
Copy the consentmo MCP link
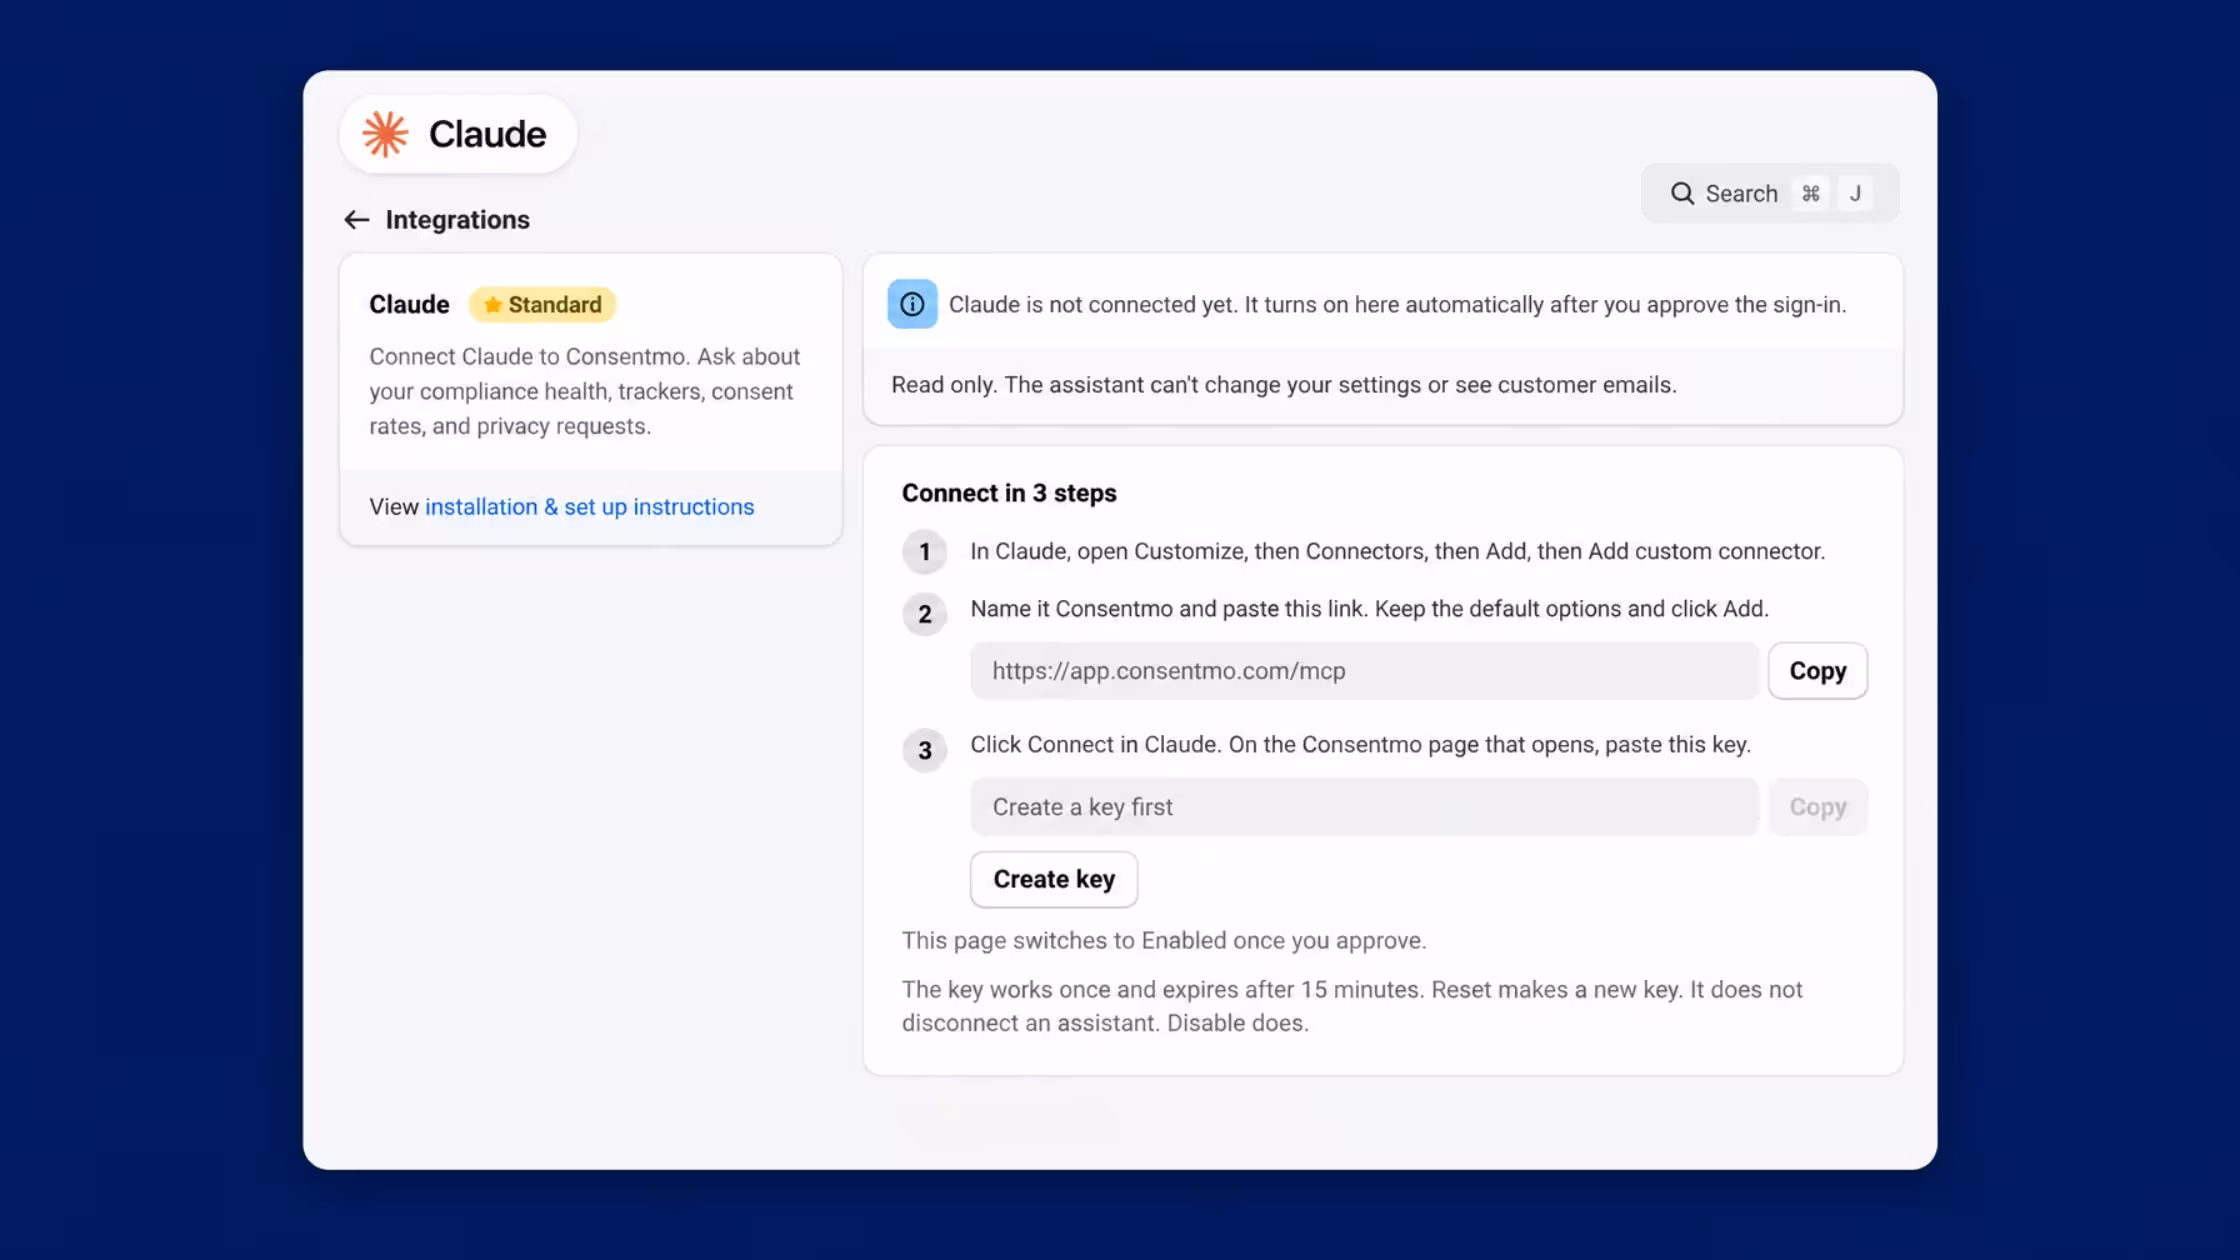tap(1817, 671)
